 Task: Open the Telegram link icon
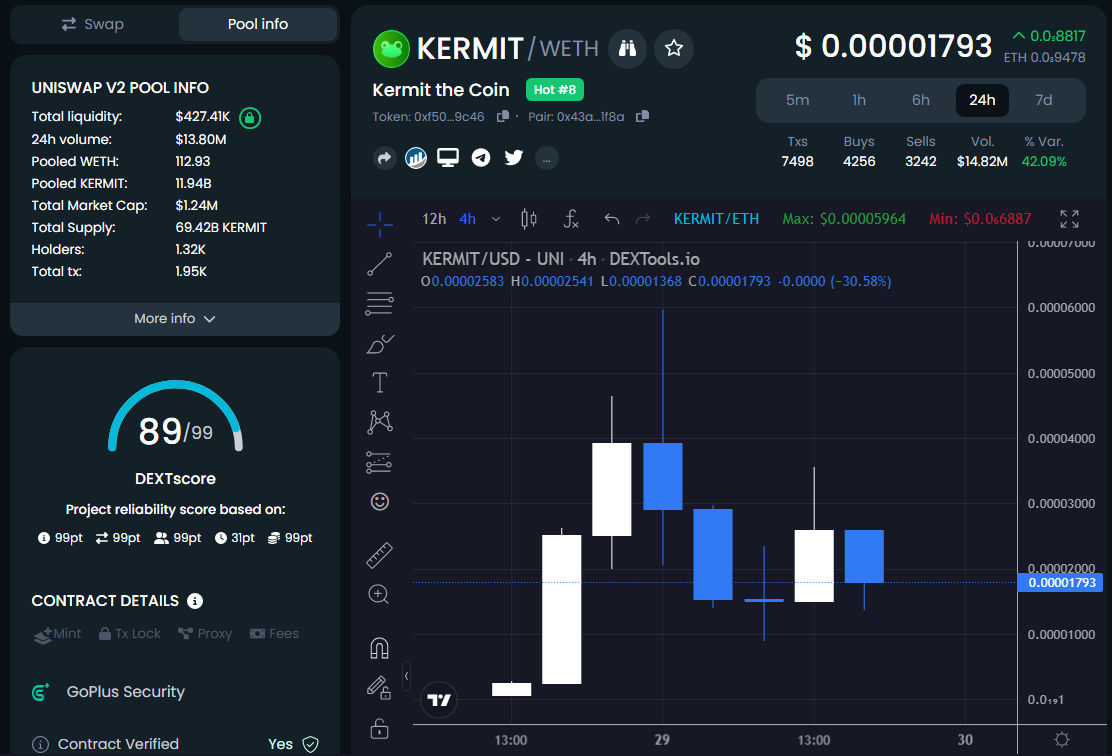(x=481, y=157)
